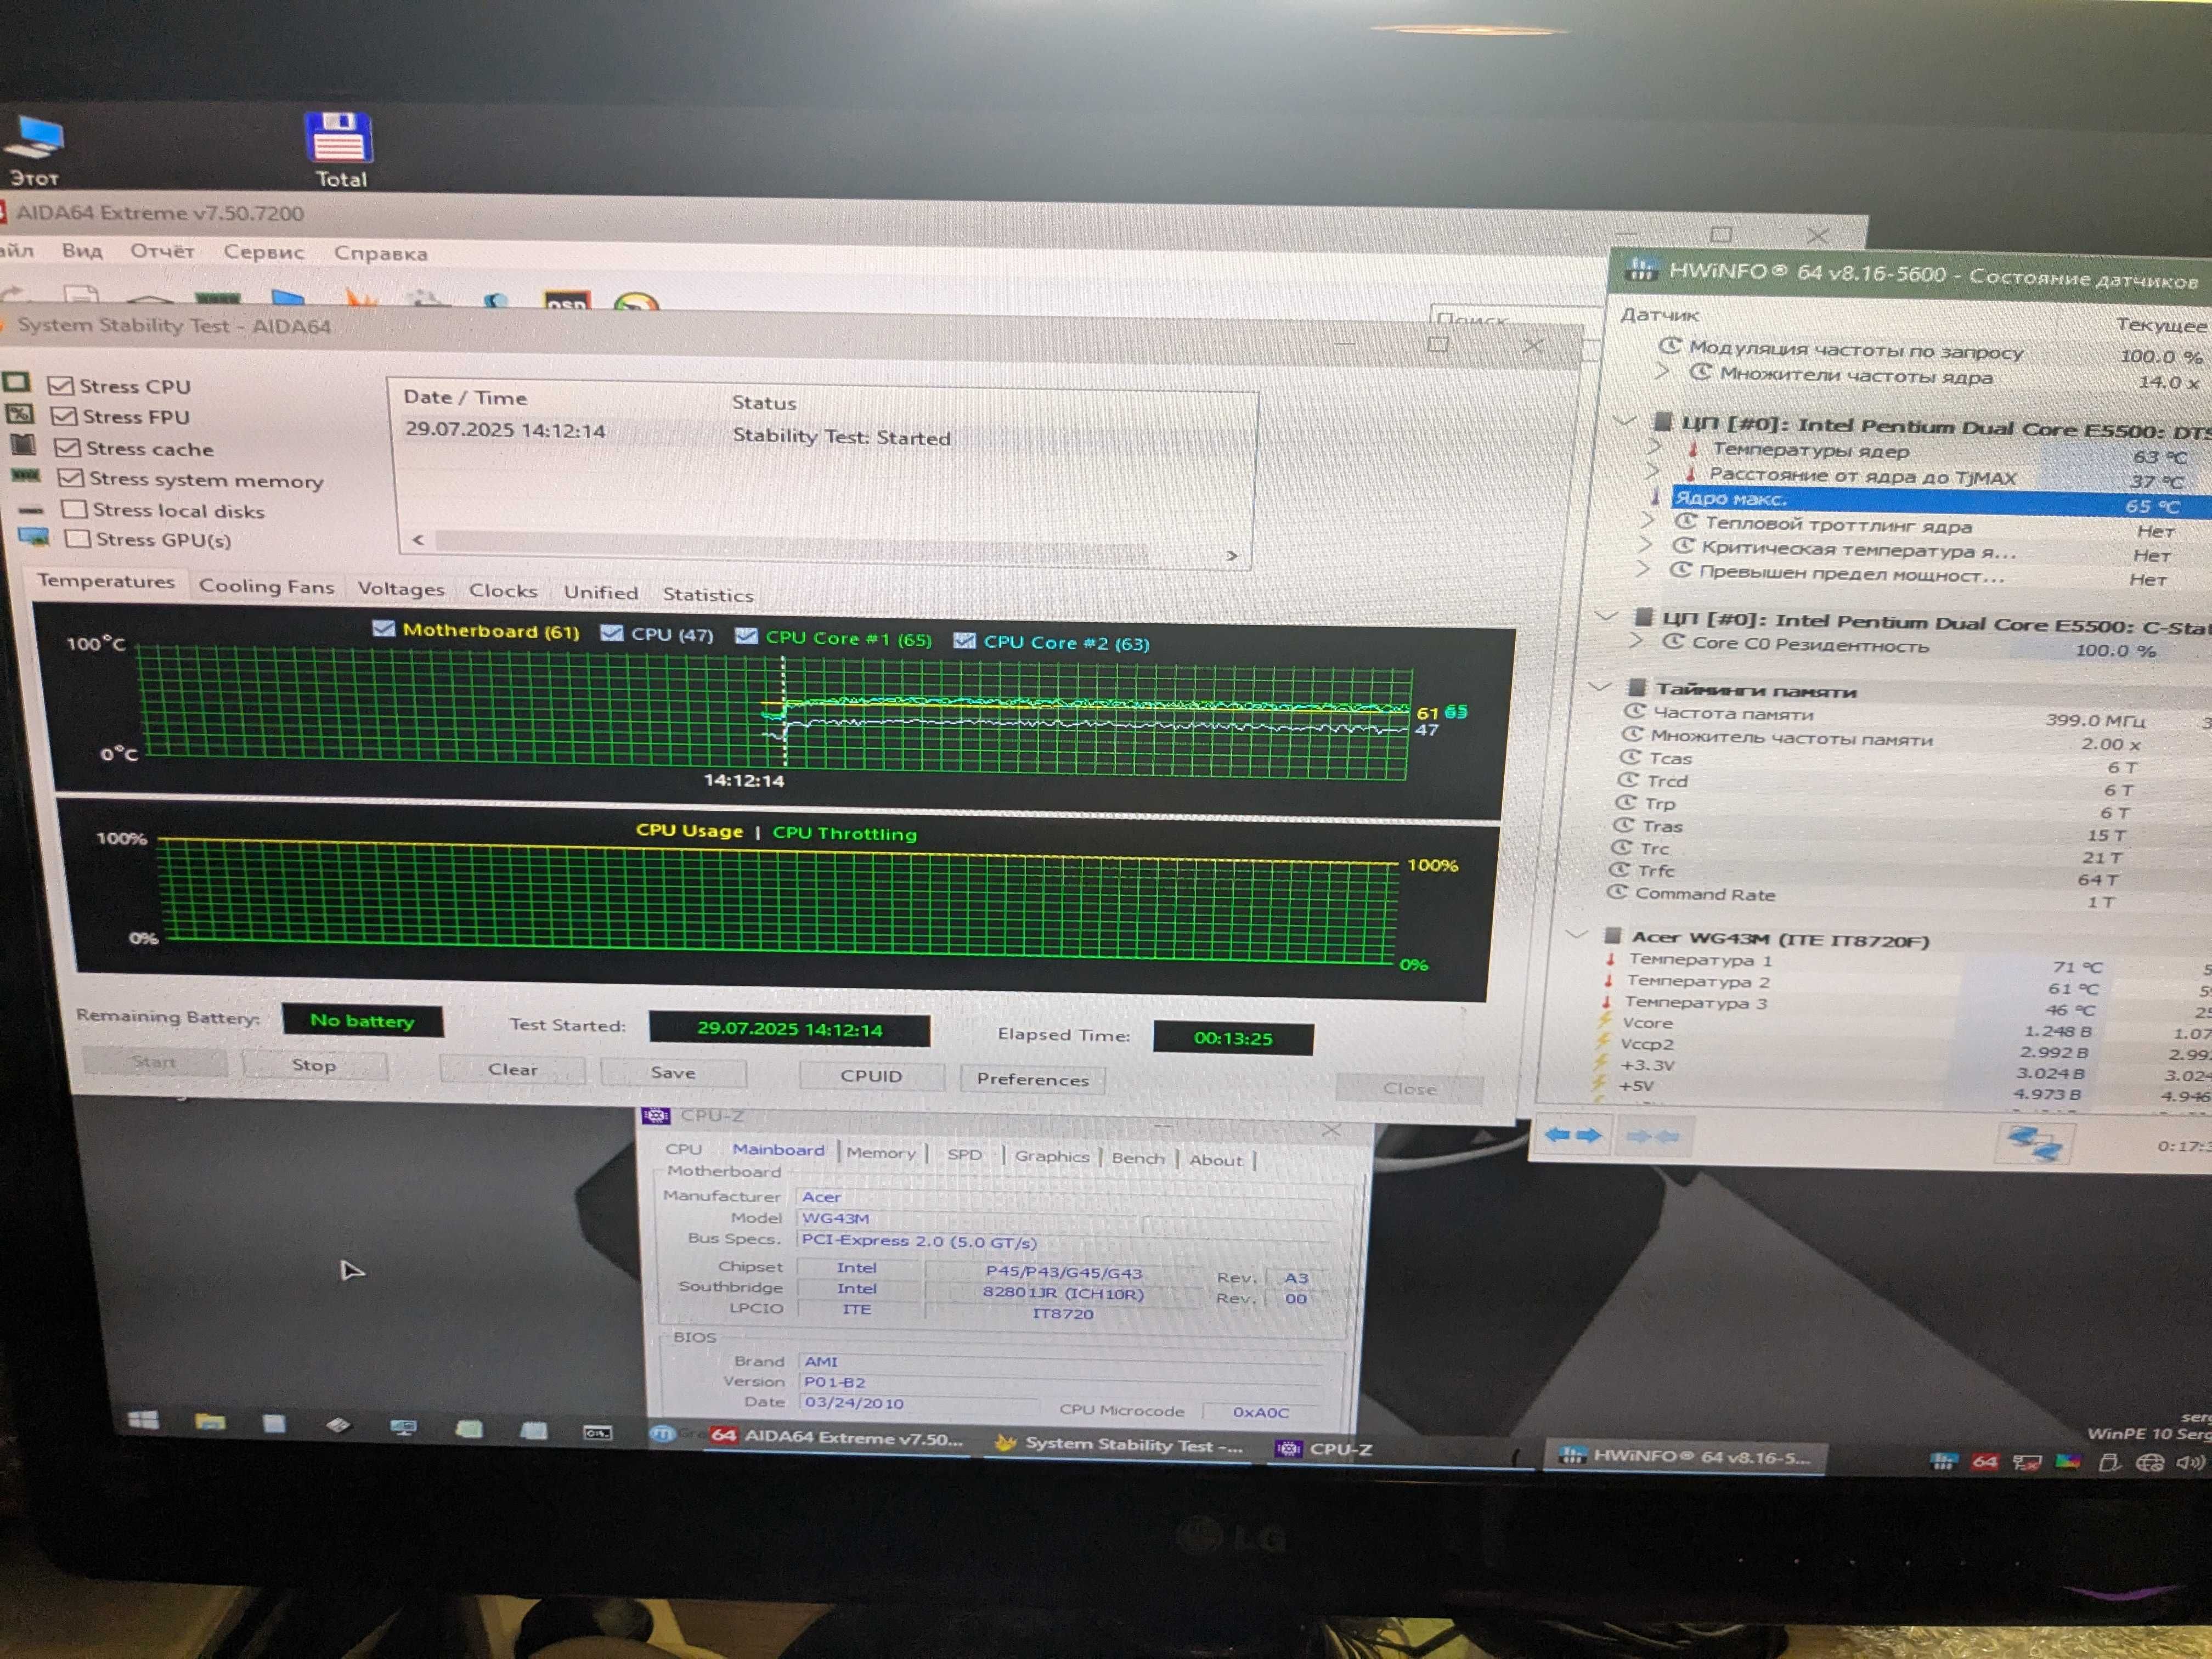This screenshot has height=1659, width=2212.
Task: Click the HWiNFO tray icon
Action: click(x=1943, y=1460)
